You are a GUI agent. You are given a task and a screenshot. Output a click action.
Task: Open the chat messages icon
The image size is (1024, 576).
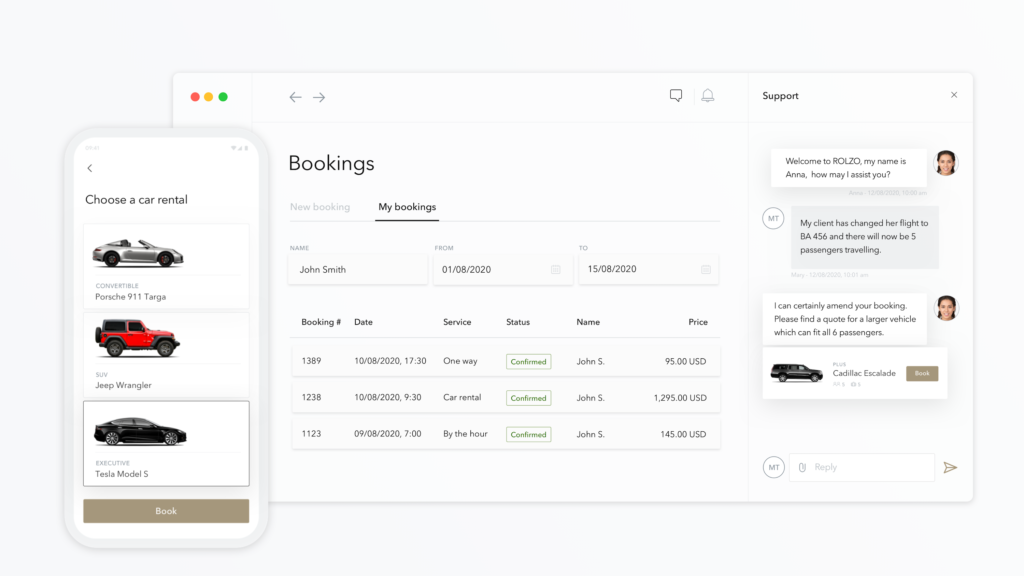[x=676, y=95]
